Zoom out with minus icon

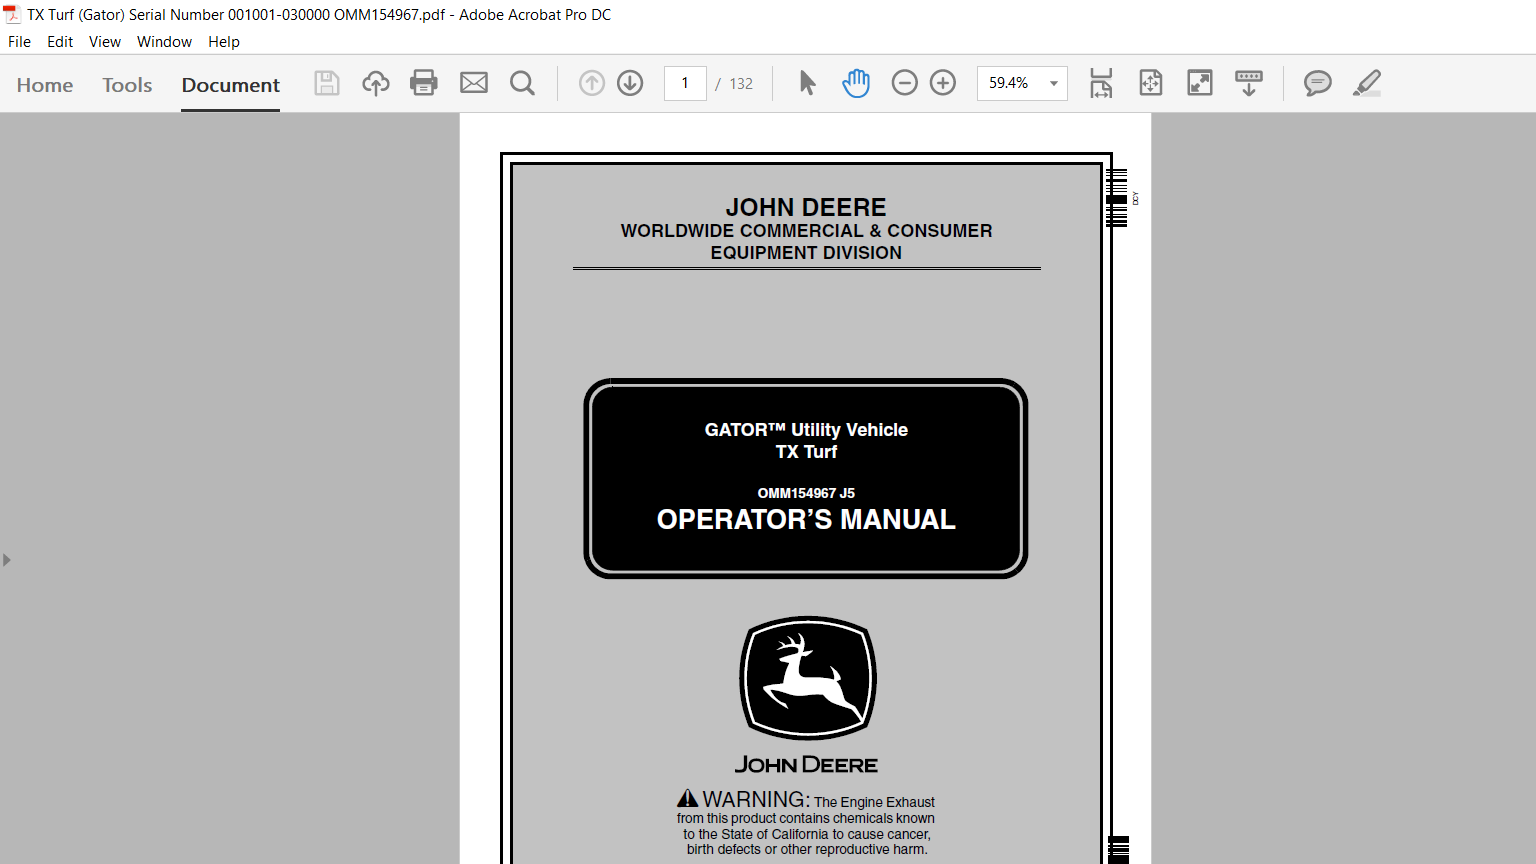click(x=904, y=83)
